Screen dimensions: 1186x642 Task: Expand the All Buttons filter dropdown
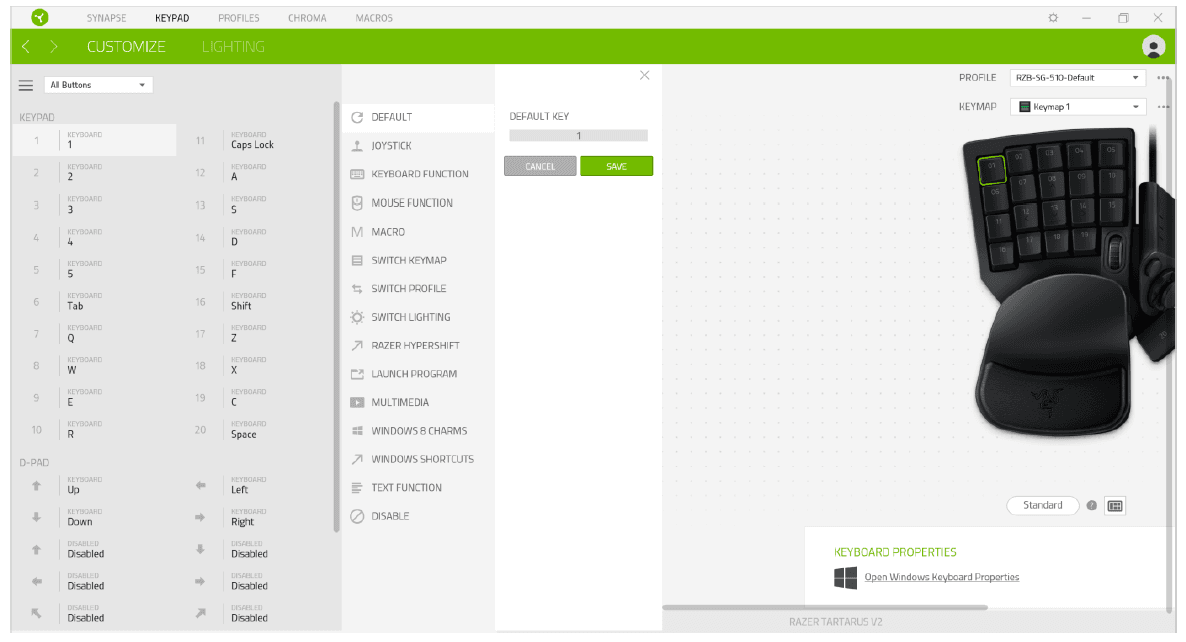(98, 86)
